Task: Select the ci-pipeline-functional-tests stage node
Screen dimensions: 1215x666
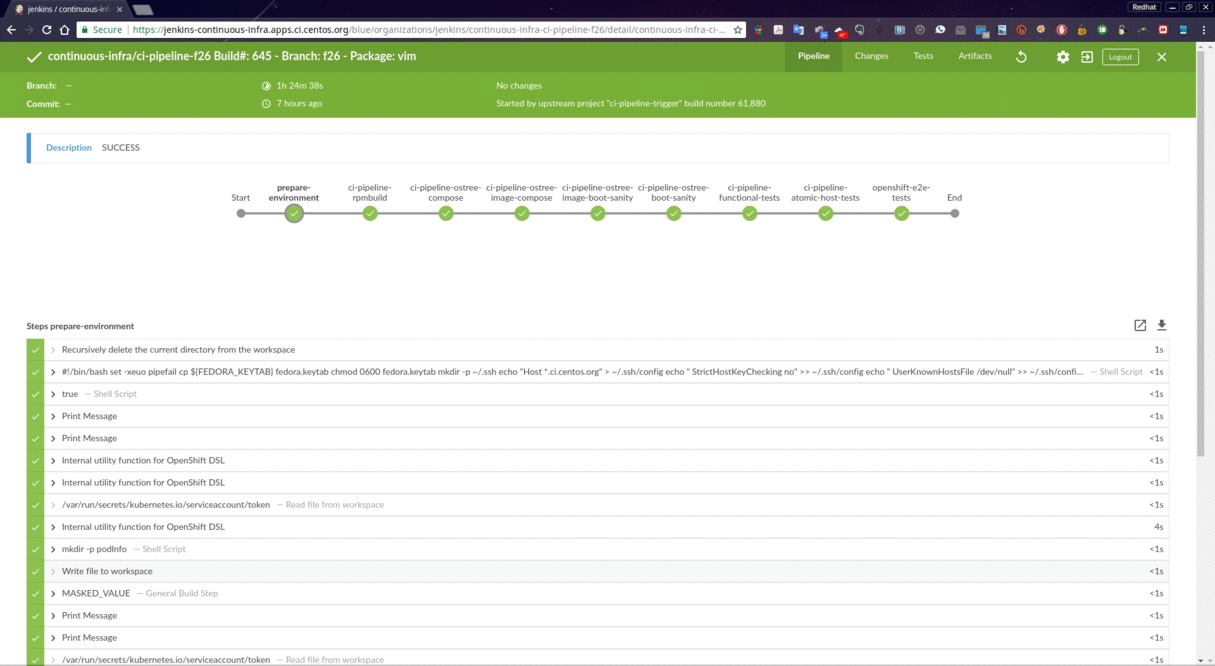Action: (750, 213)
